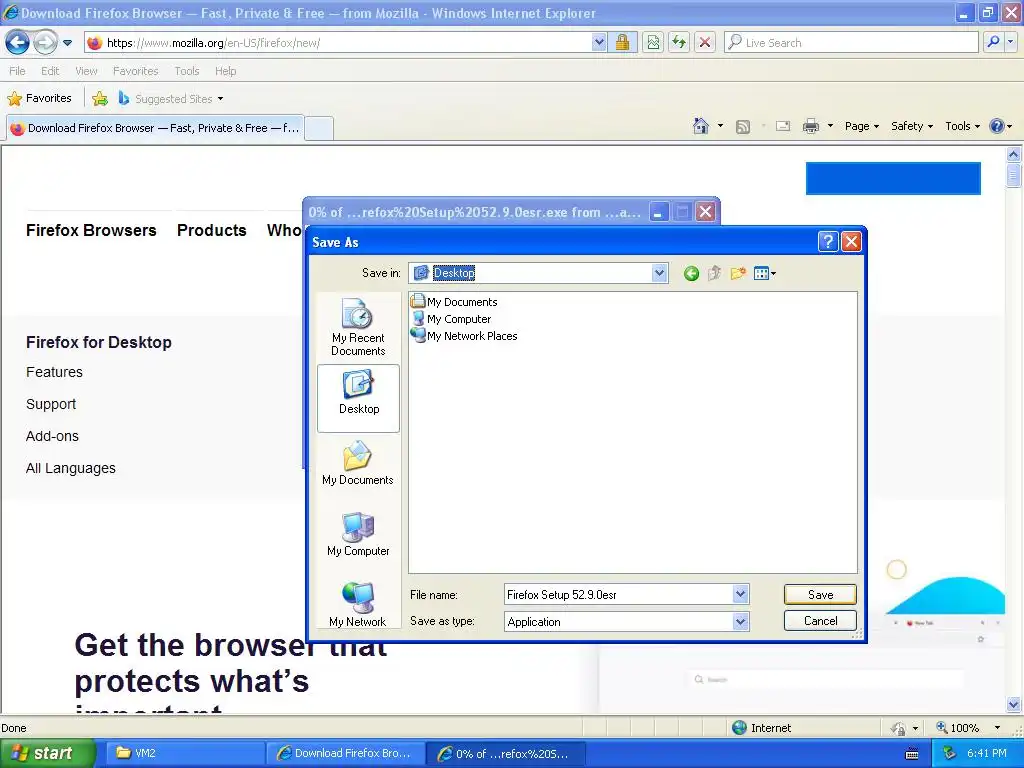This screenshot has height=768, width=1024.
Task: Open the Save in location combo box
Action: tap(538, 273)
